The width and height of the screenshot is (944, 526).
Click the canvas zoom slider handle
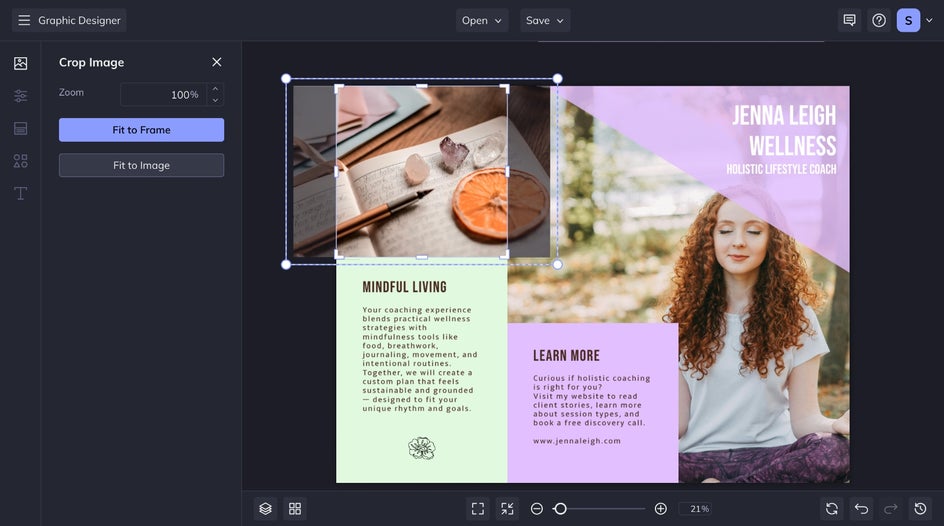(x=560, y=509)
